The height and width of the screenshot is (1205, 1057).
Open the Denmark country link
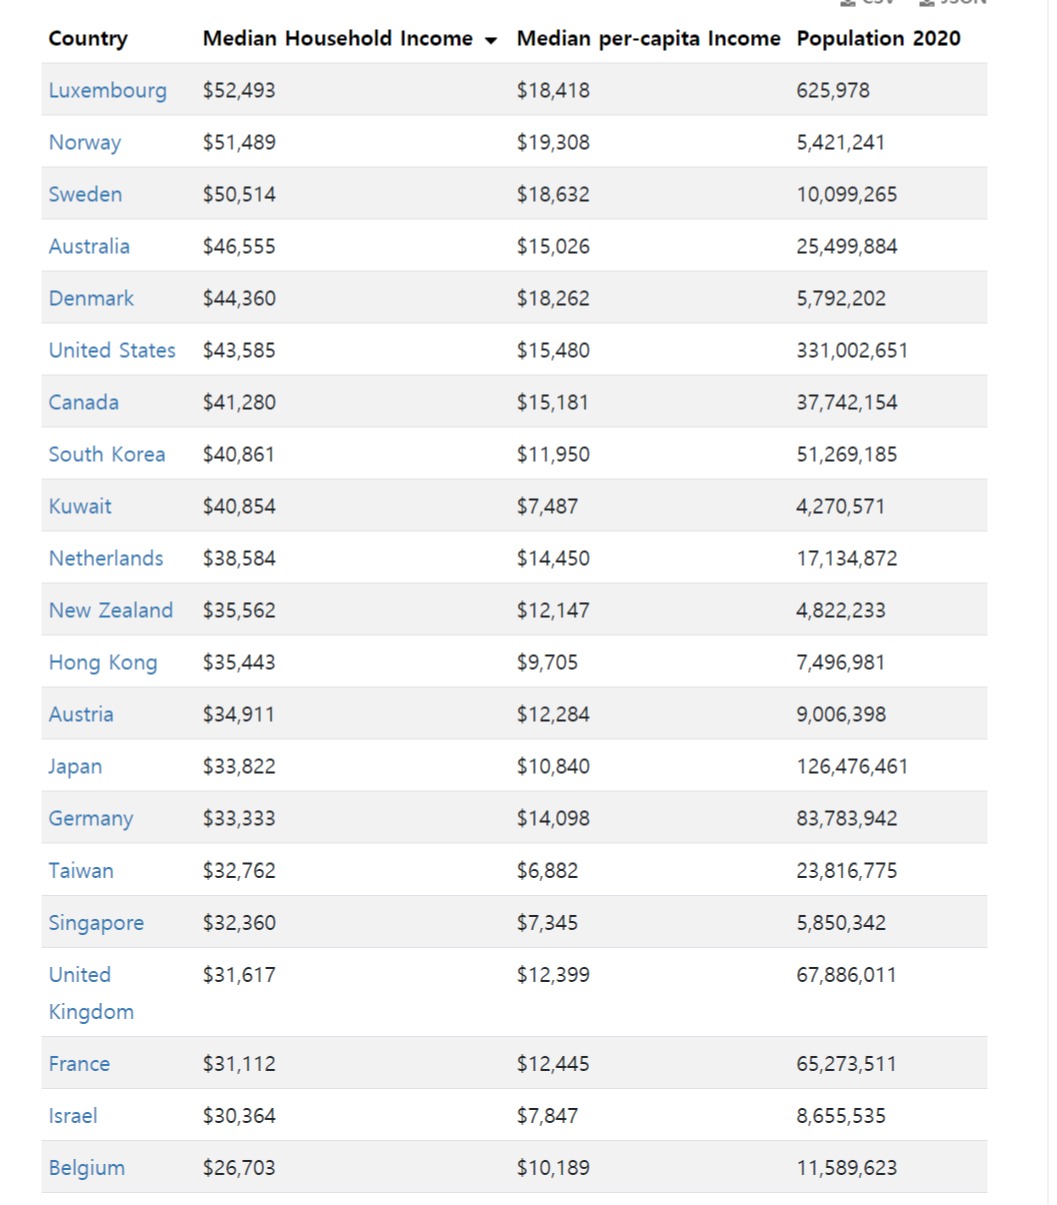[x=91, y=298]
